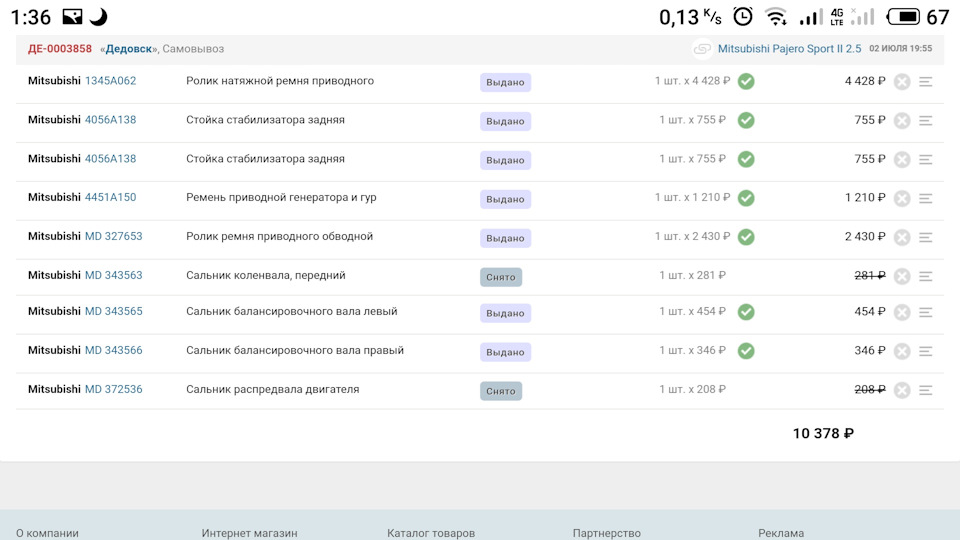The width and height of the screenshot is (960, 540).
Task: Click the green check mark for the 4 428 ₽ item
Action: 746,82
